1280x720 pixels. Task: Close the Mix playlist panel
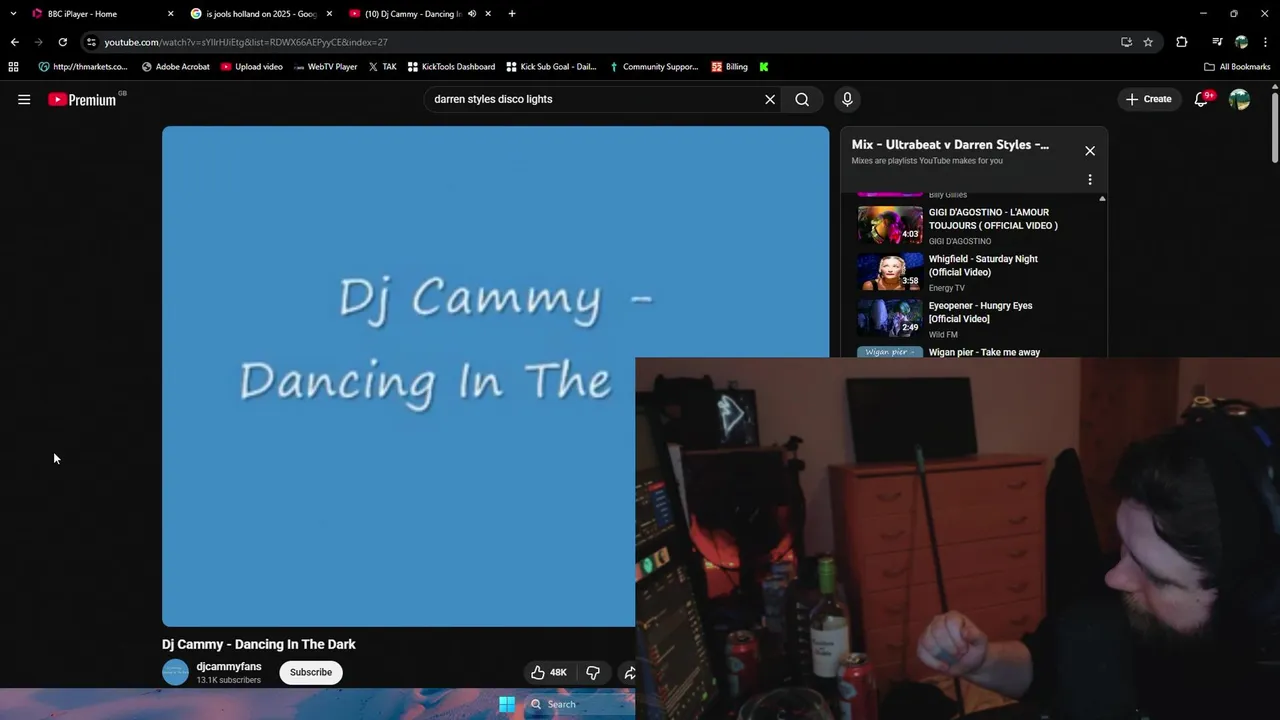[x=1090, y=151]
